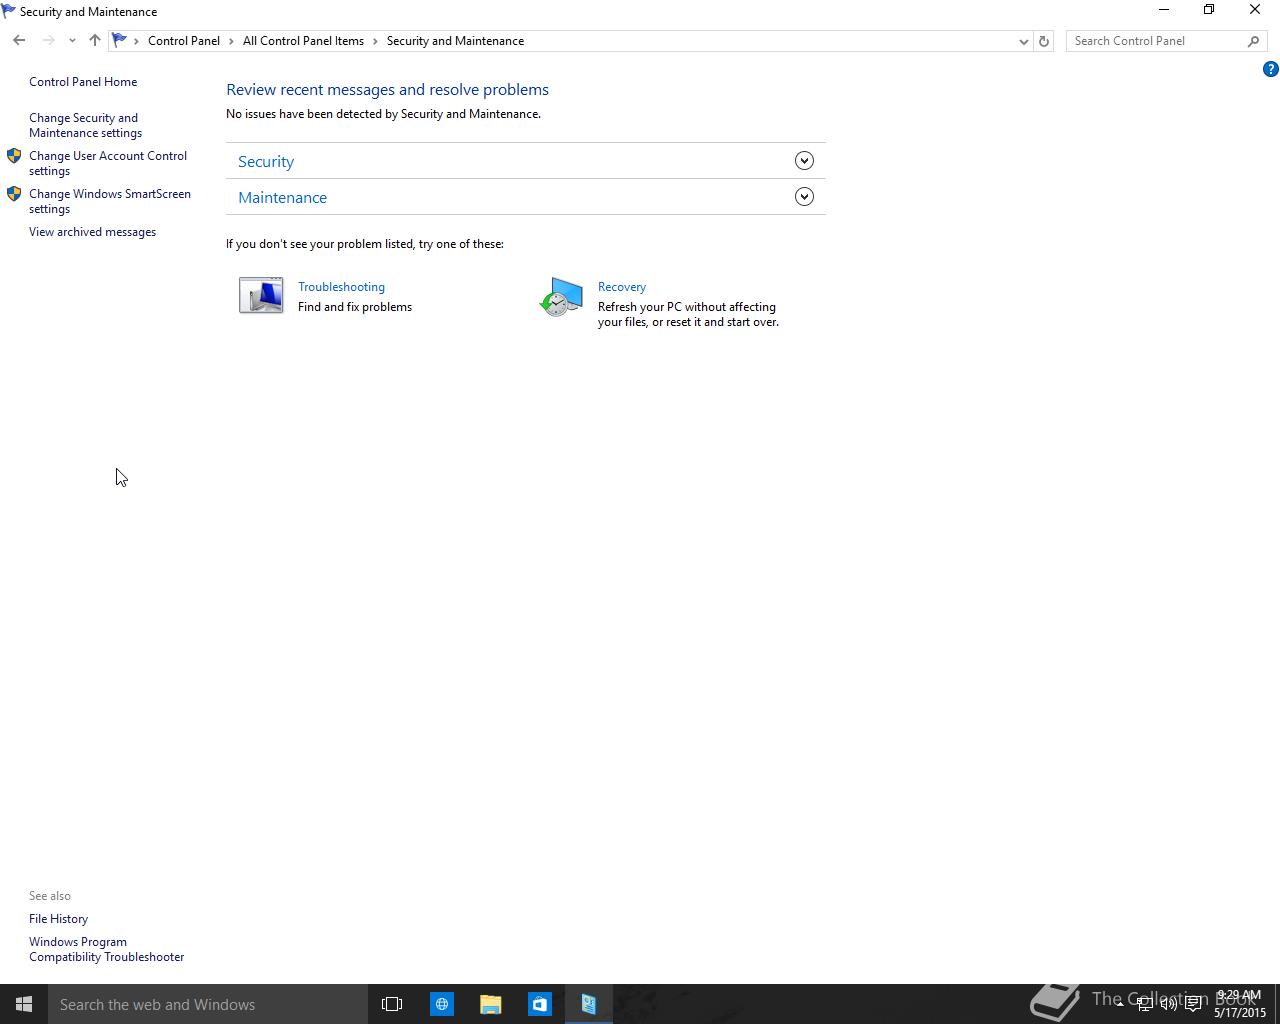
Task: Show hidden system tray icons
Action: tap(1119, 1004)
